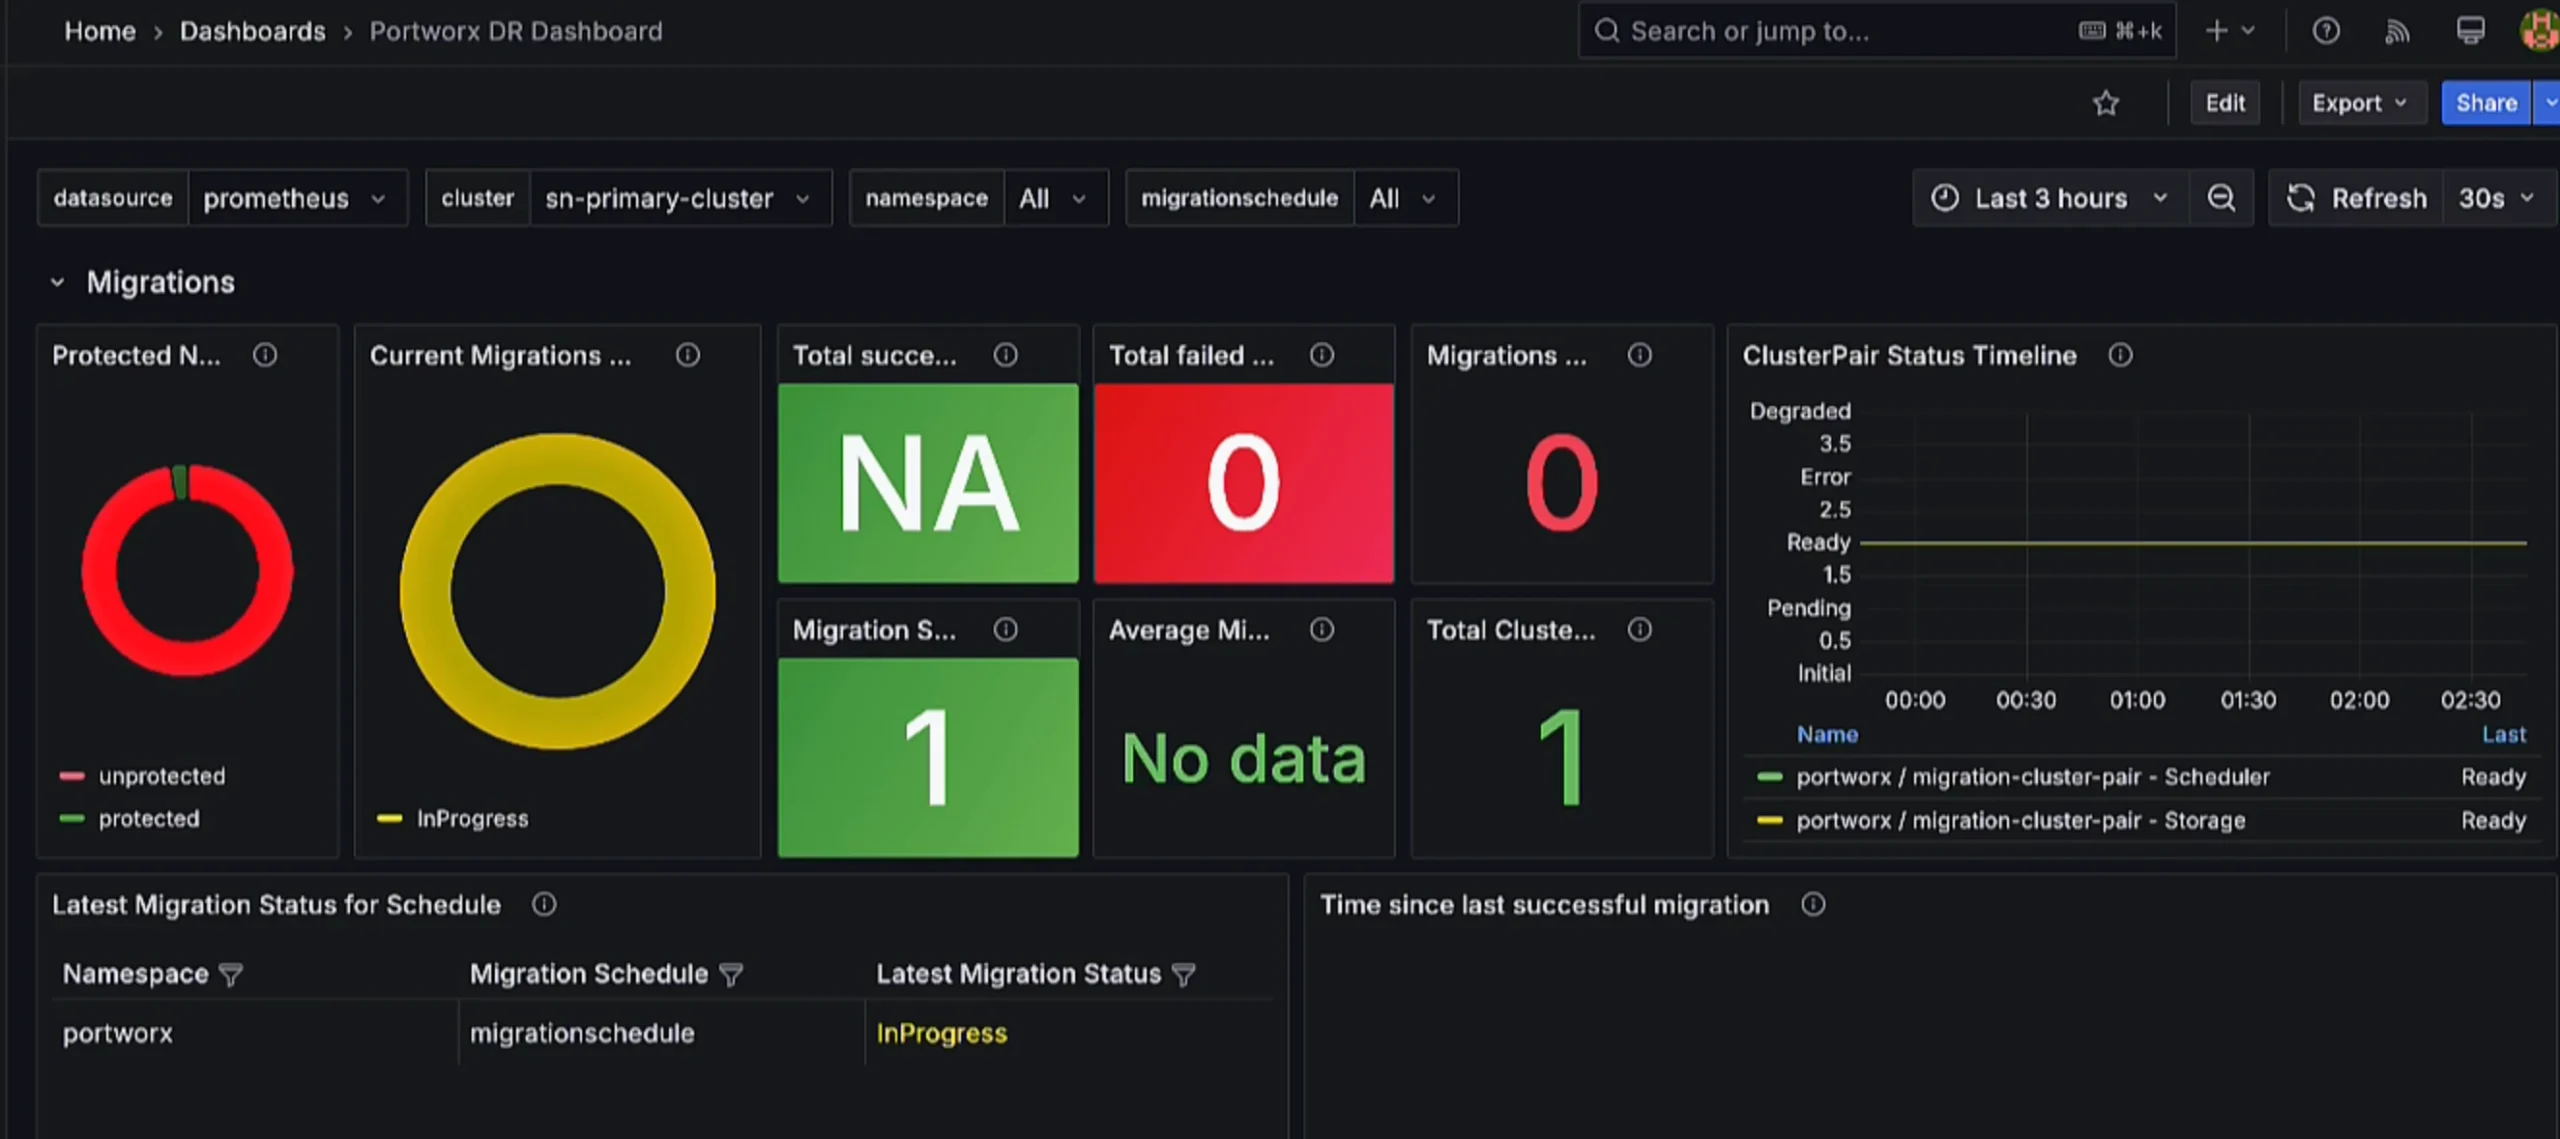The image size is (2560, 1139).
Task: Click the search magnifier icon
Action: (1606, 31)
